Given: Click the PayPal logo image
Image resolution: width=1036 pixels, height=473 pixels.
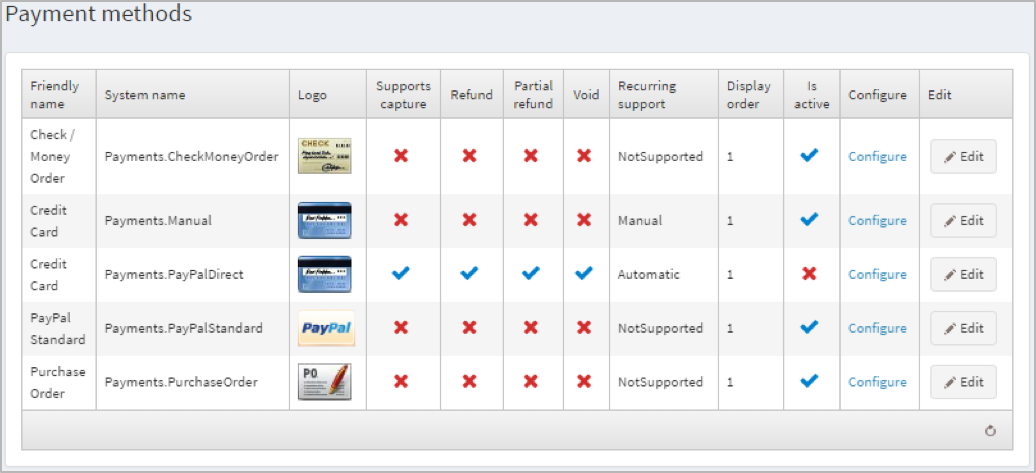Looking at the screenshot, I should [x=325, y=328].
